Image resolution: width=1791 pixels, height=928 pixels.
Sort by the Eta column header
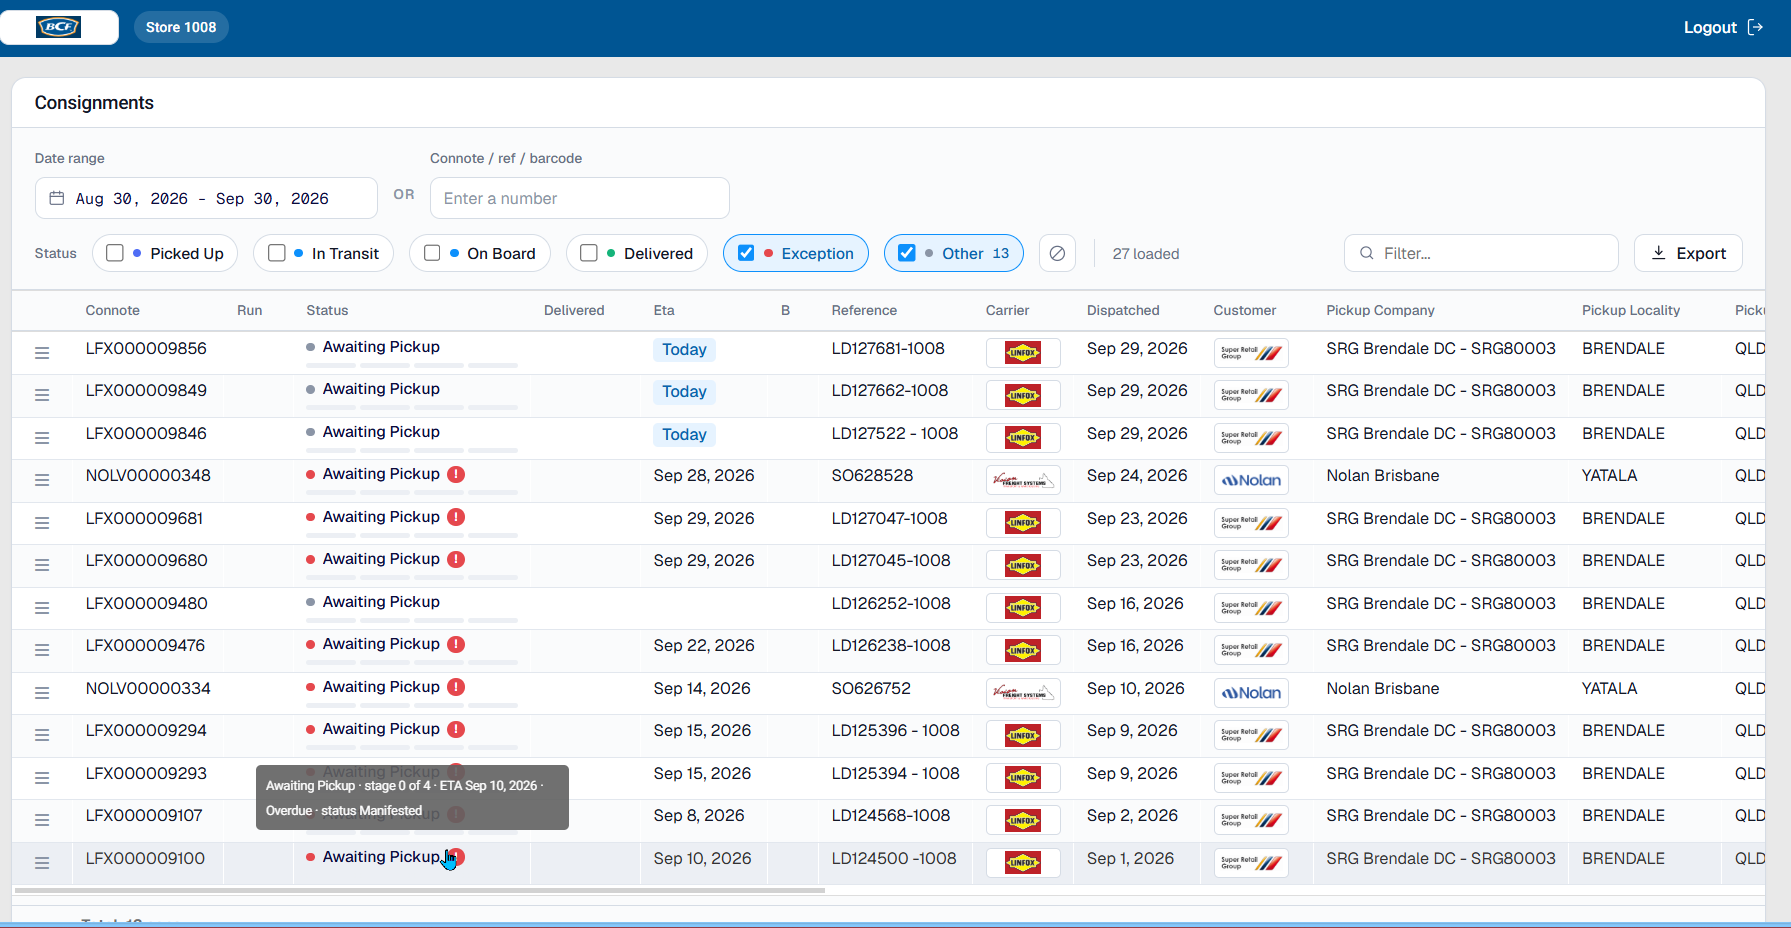[664, 310]
